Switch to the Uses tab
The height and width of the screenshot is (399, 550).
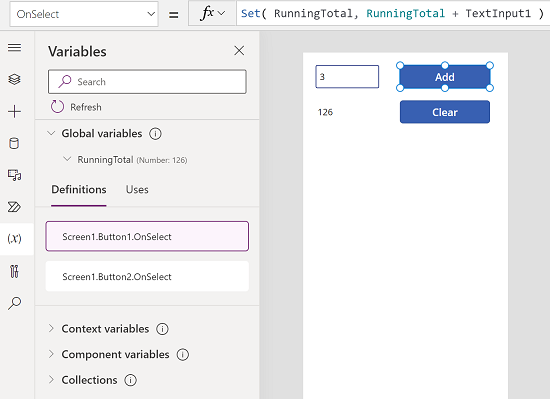click(137, 190)
